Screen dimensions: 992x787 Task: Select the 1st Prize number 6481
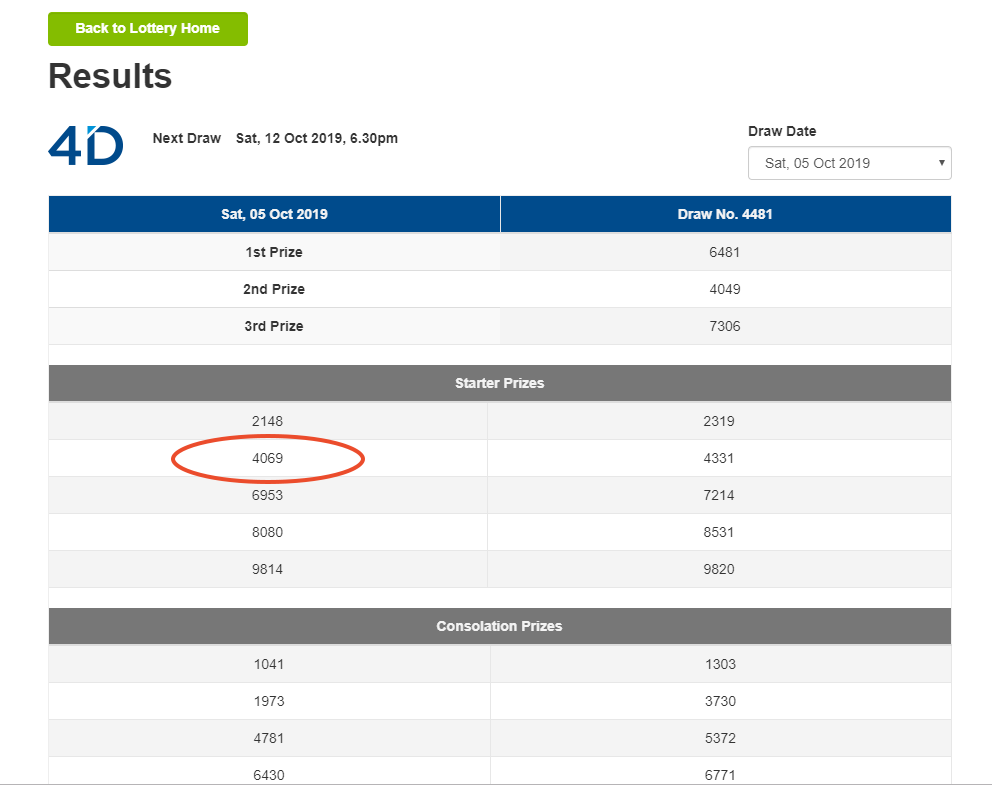click(724, 252)
